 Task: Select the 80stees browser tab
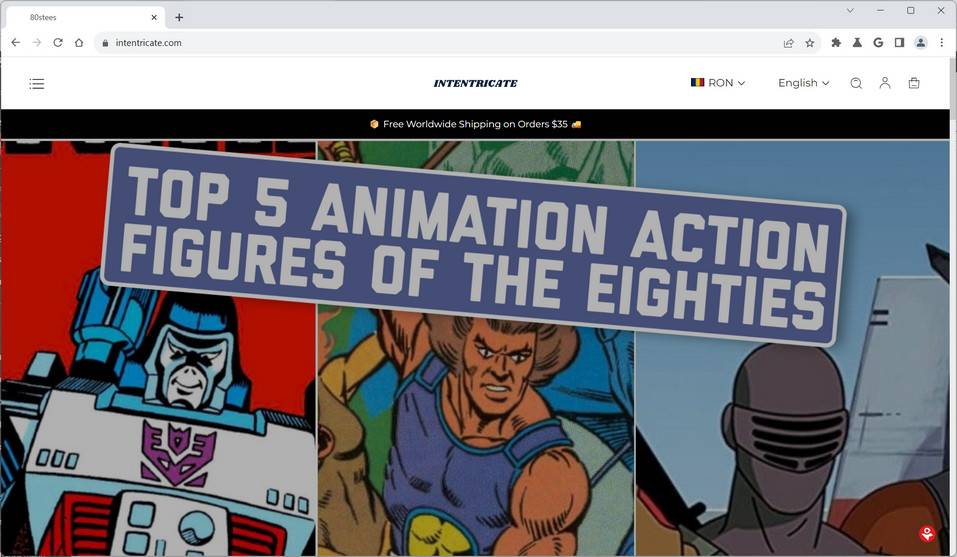pyautogui.click(x=85, y=18)
